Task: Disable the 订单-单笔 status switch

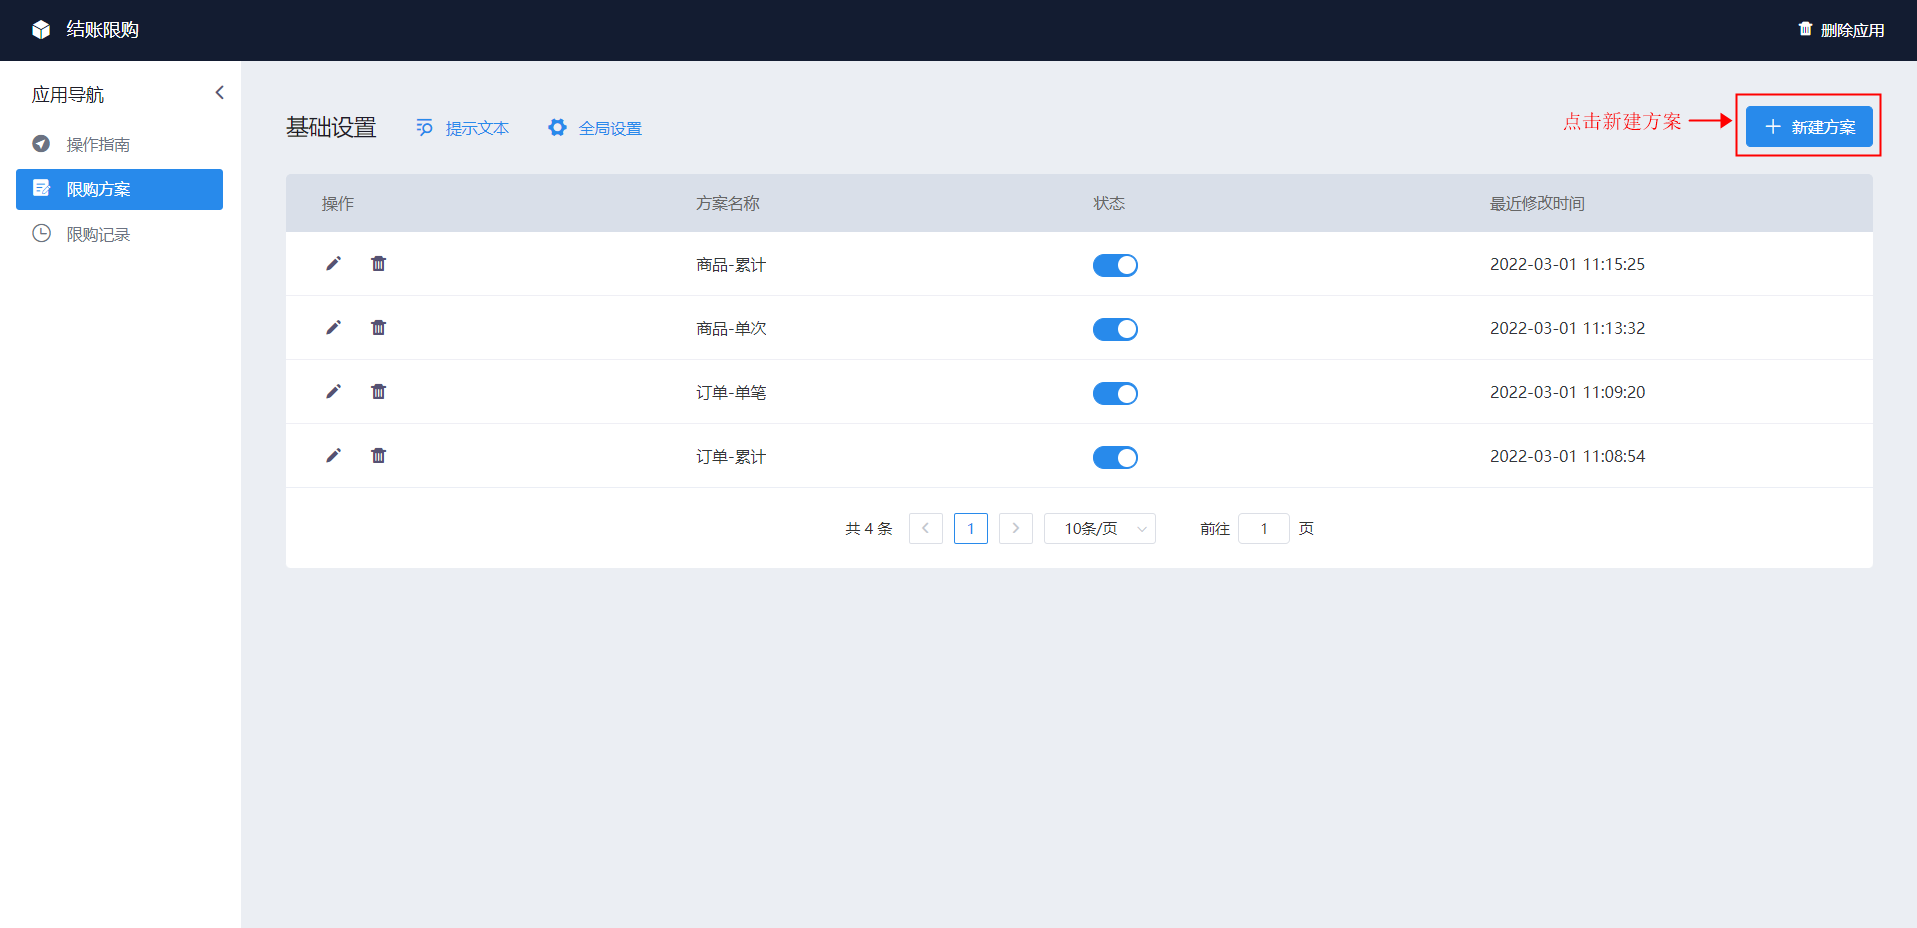Action: 1115,393
